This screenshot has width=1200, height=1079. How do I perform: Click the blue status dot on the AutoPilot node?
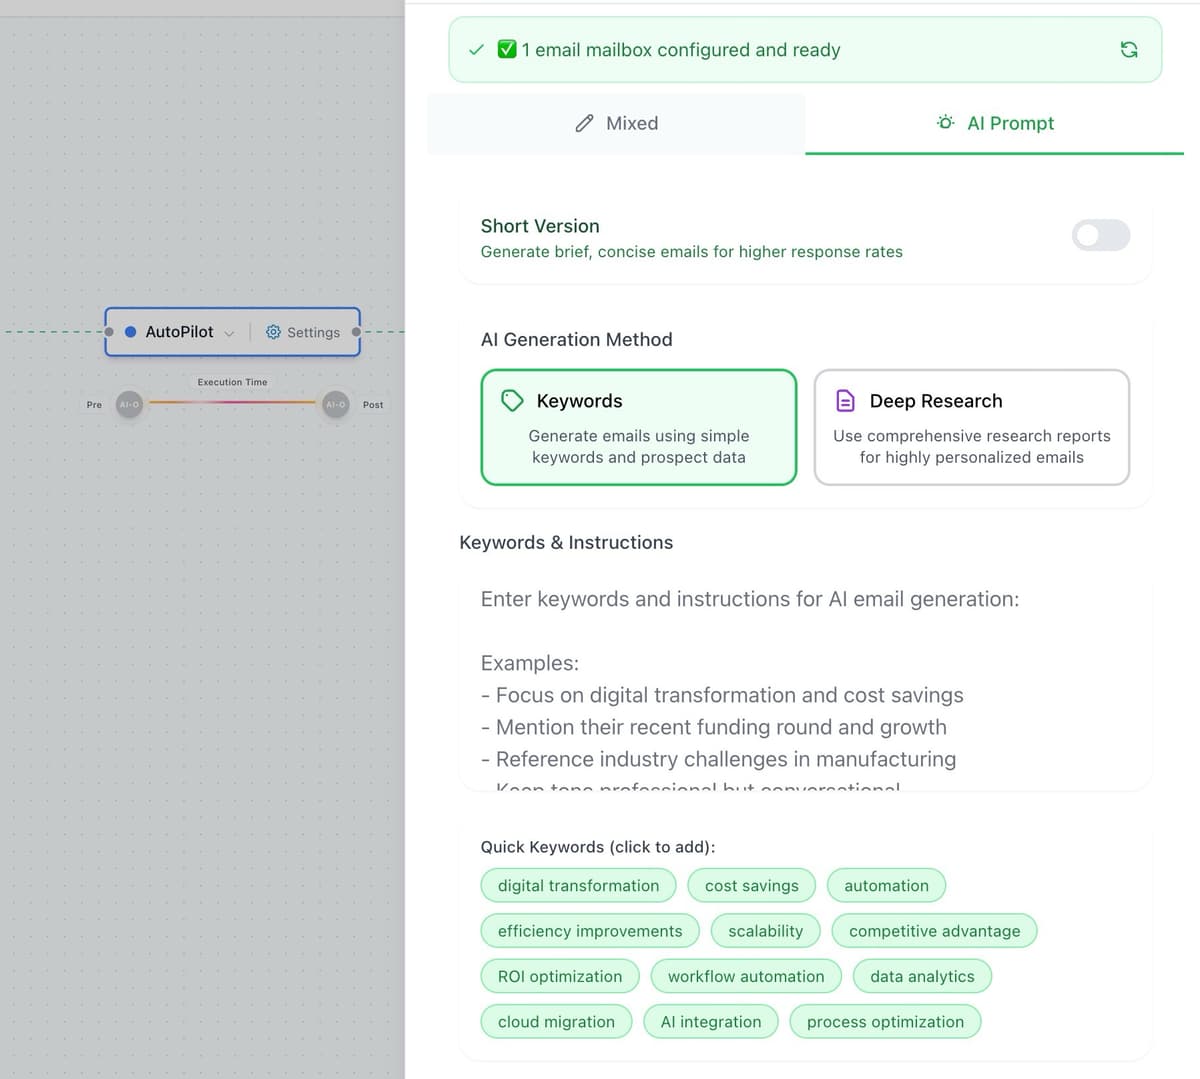pos(129,331)
